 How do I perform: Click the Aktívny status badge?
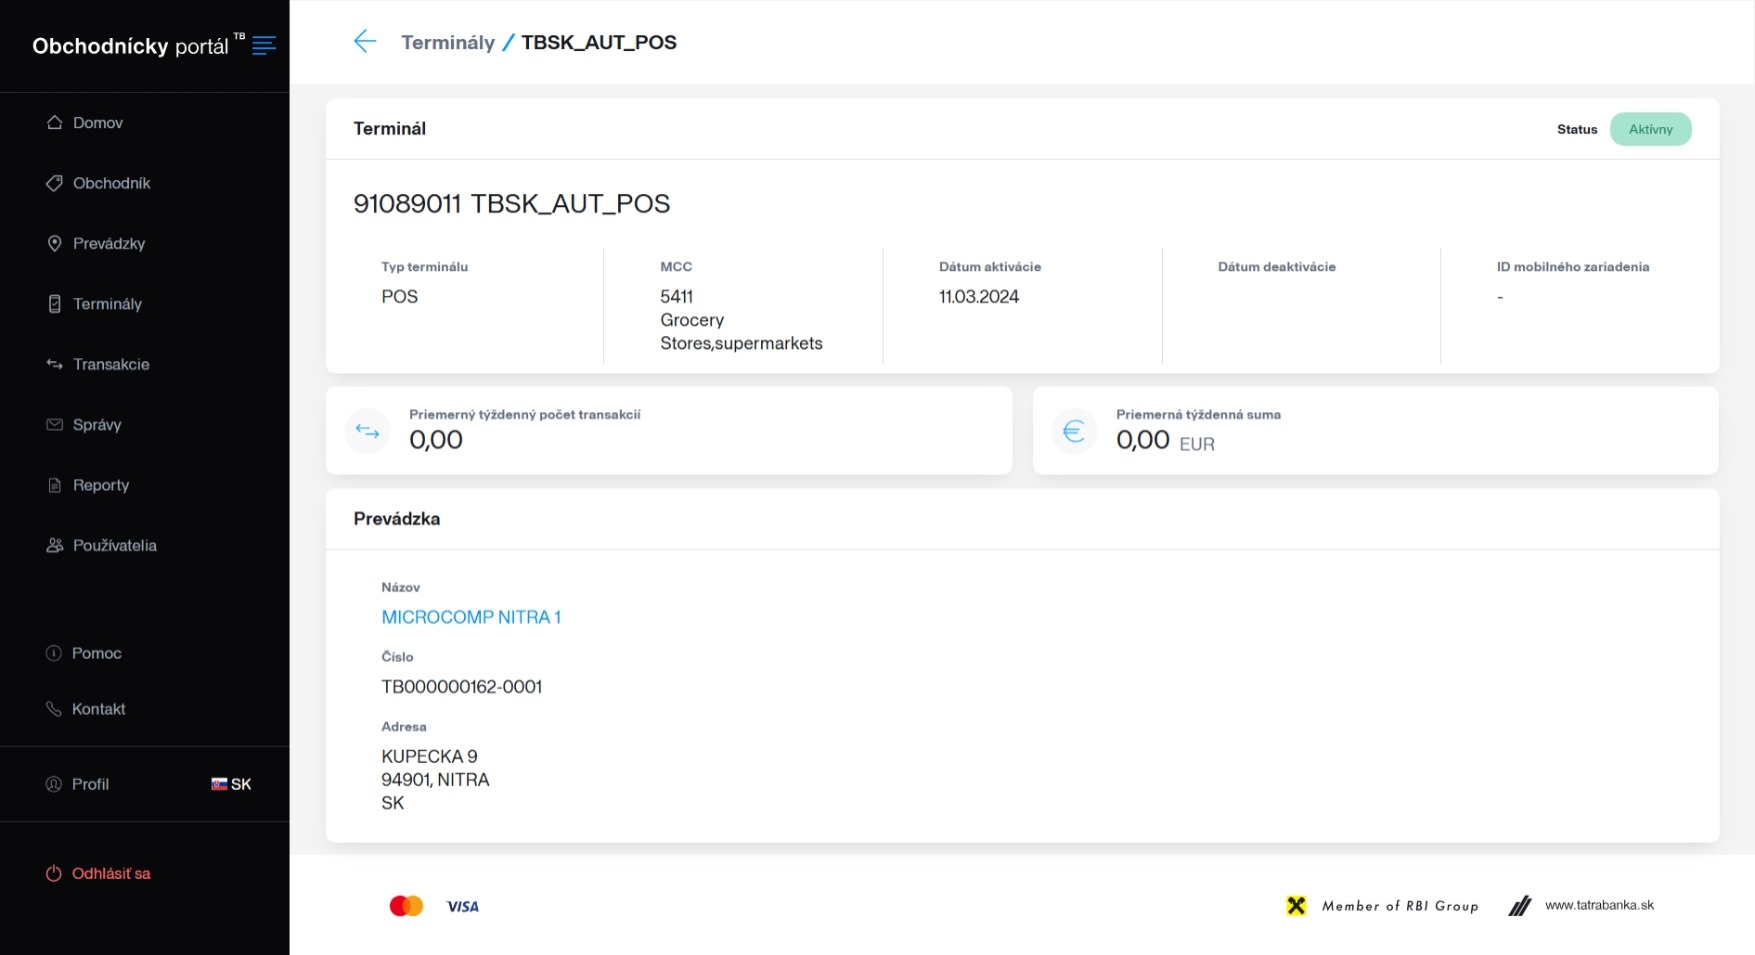pos(1650,129)
